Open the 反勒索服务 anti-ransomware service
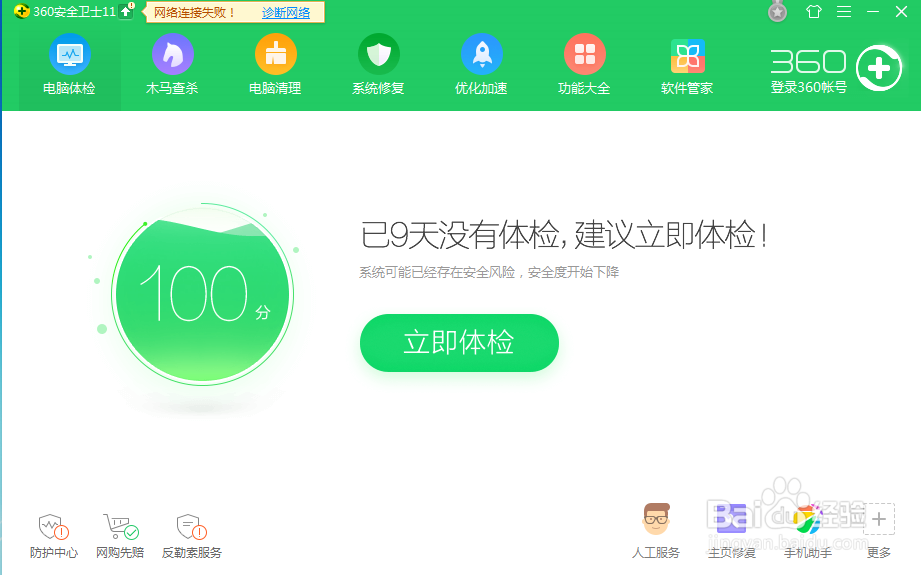 tap(191, 536)
